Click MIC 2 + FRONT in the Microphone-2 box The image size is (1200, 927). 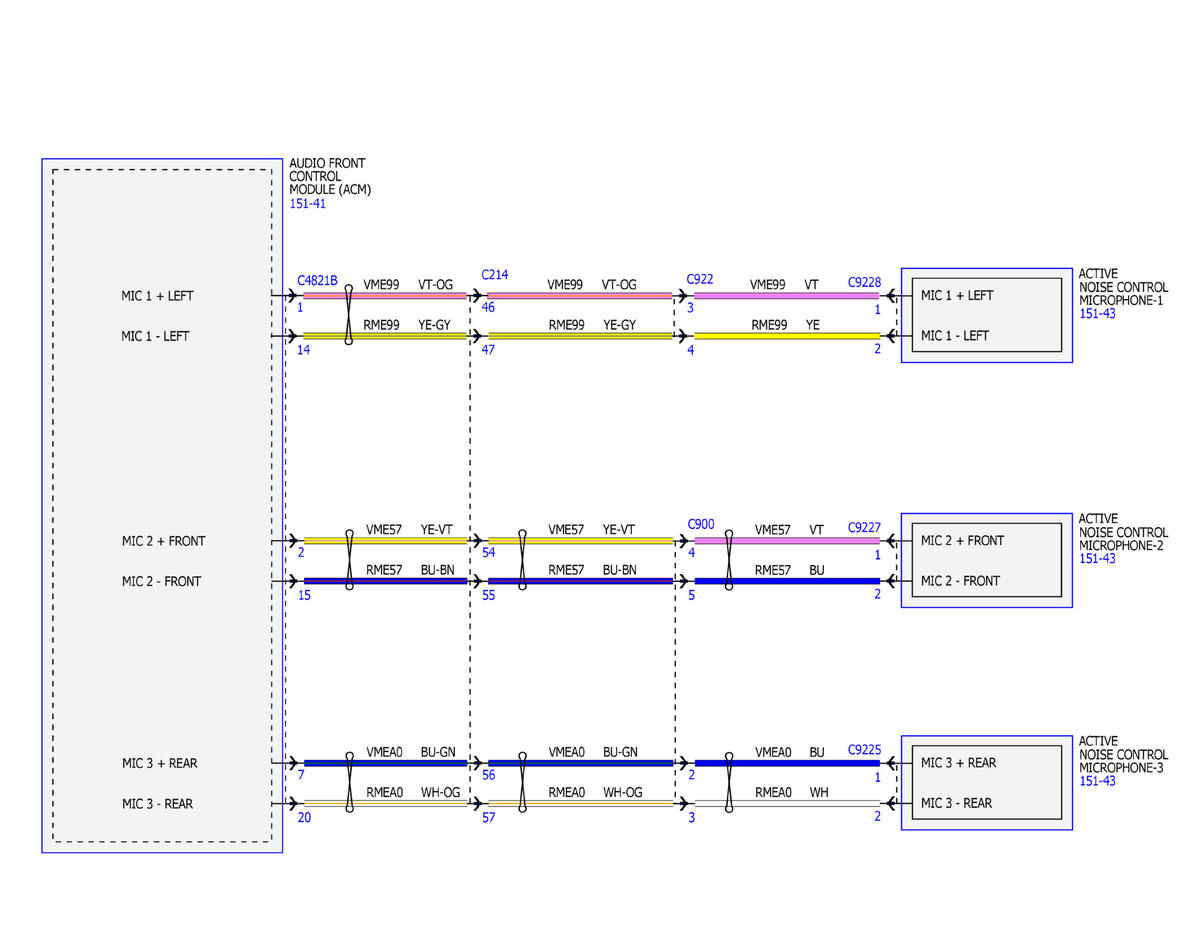coord(962,540)
